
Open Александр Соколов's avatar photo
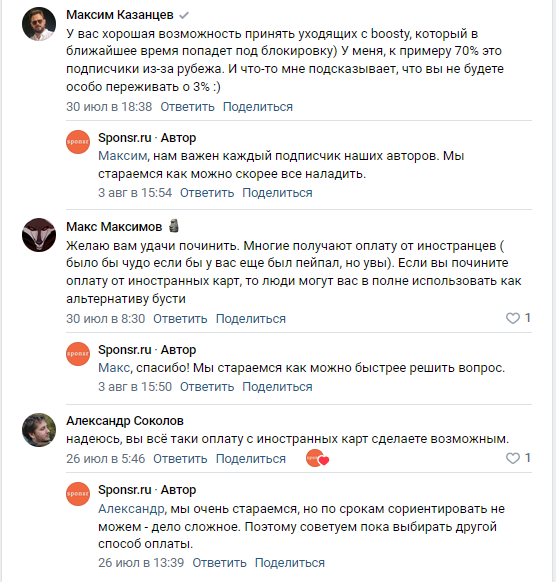pyautogui.click(x=39, y=430)
